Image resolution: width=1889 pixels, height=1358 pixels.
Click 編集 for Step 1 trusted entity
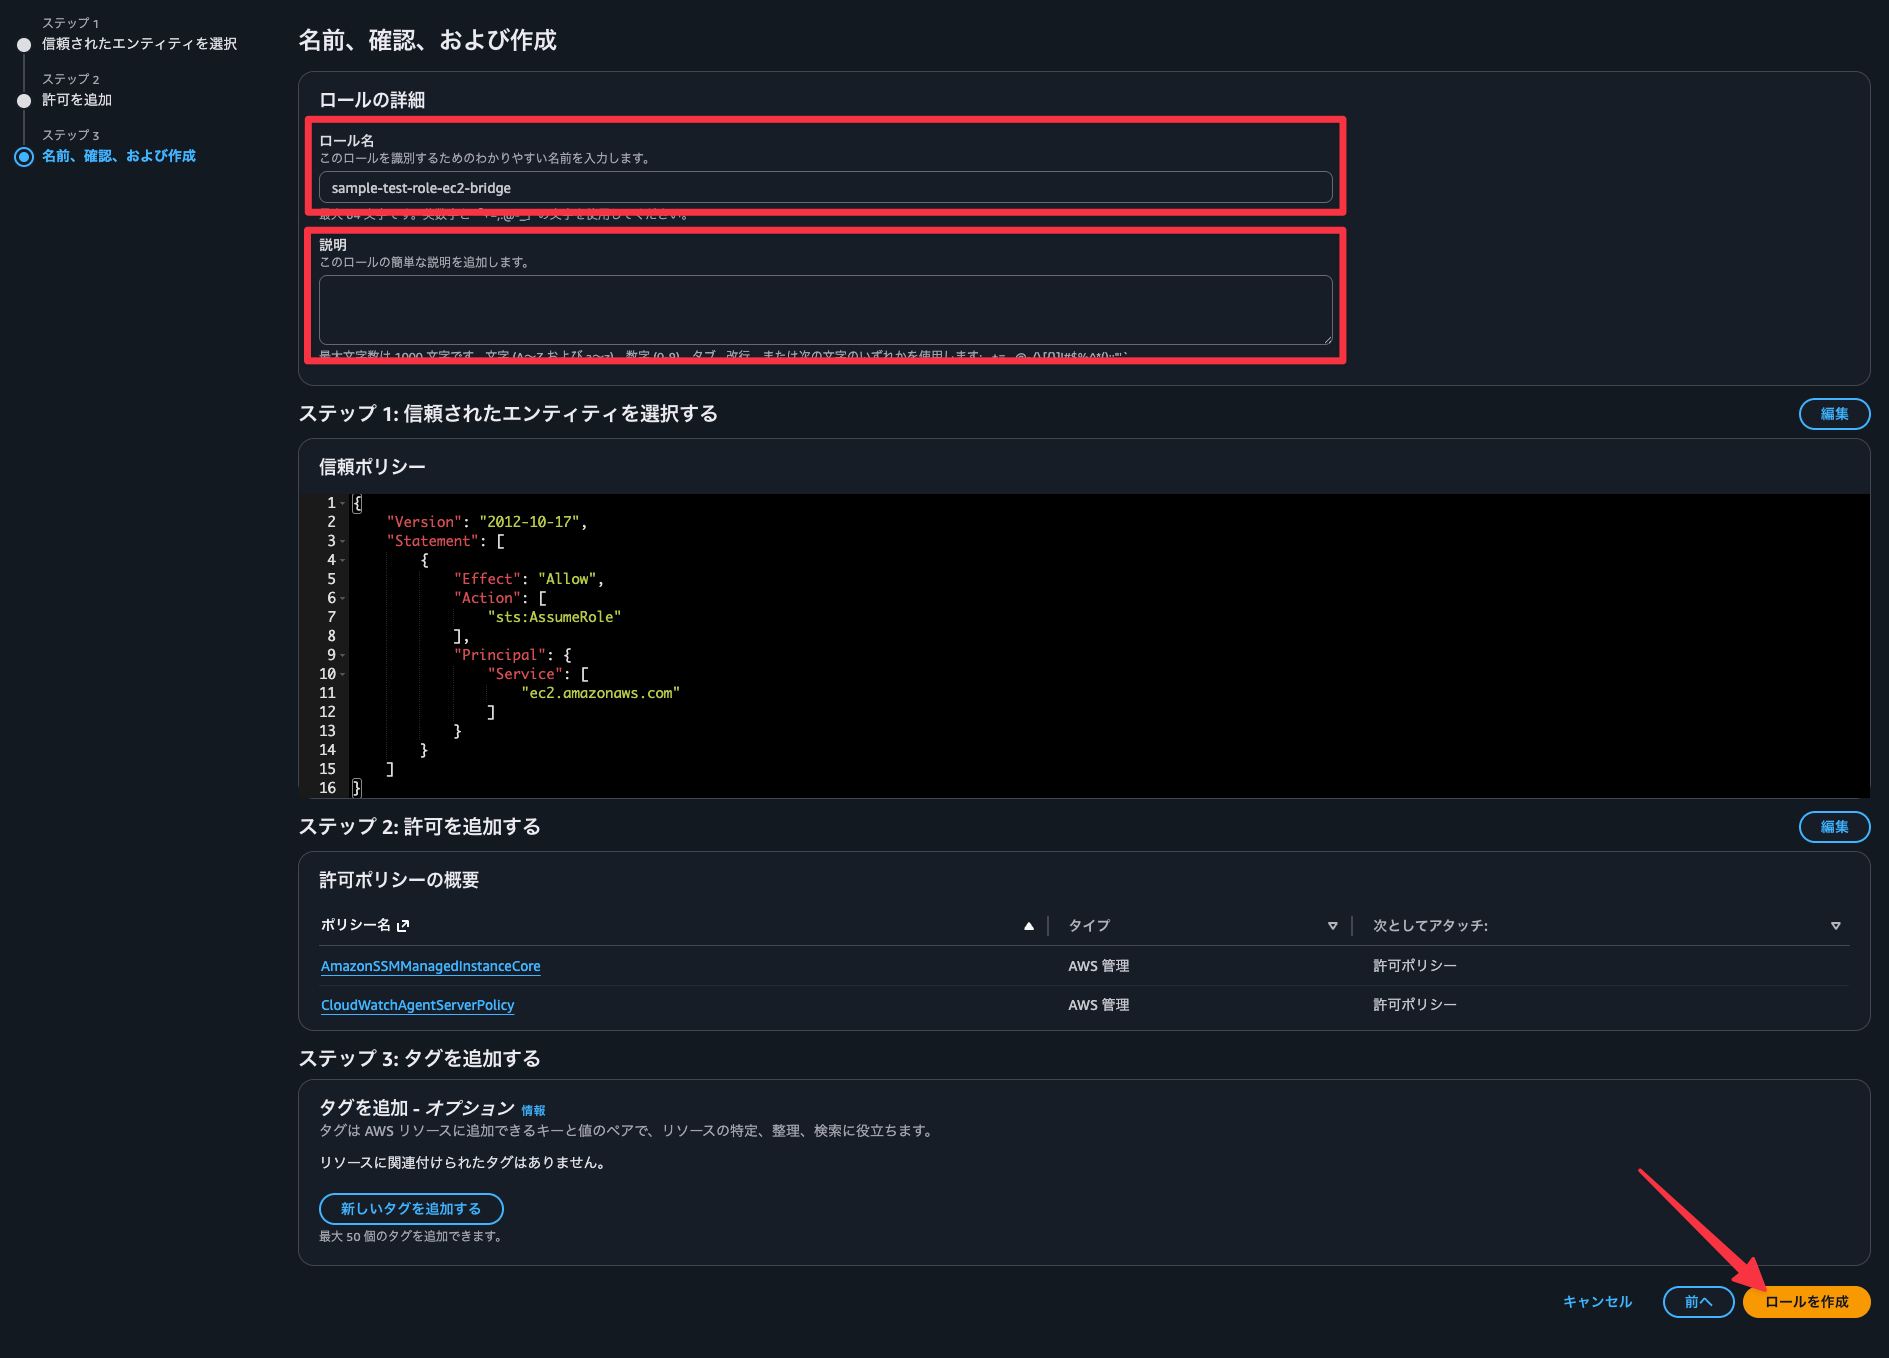(x=1833, y=414)
